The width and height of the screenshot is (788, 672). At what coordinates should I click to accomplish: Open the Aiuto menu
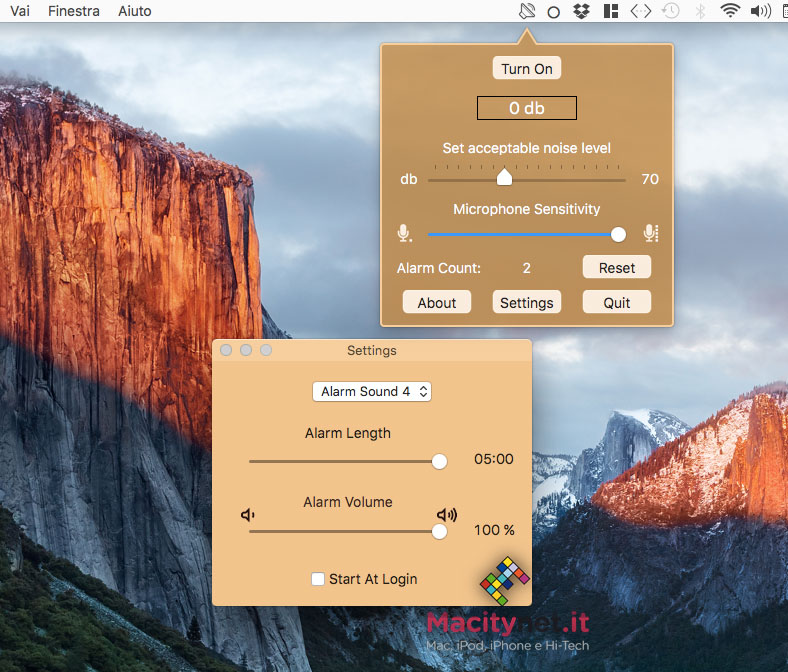click(x=135, y=11)
